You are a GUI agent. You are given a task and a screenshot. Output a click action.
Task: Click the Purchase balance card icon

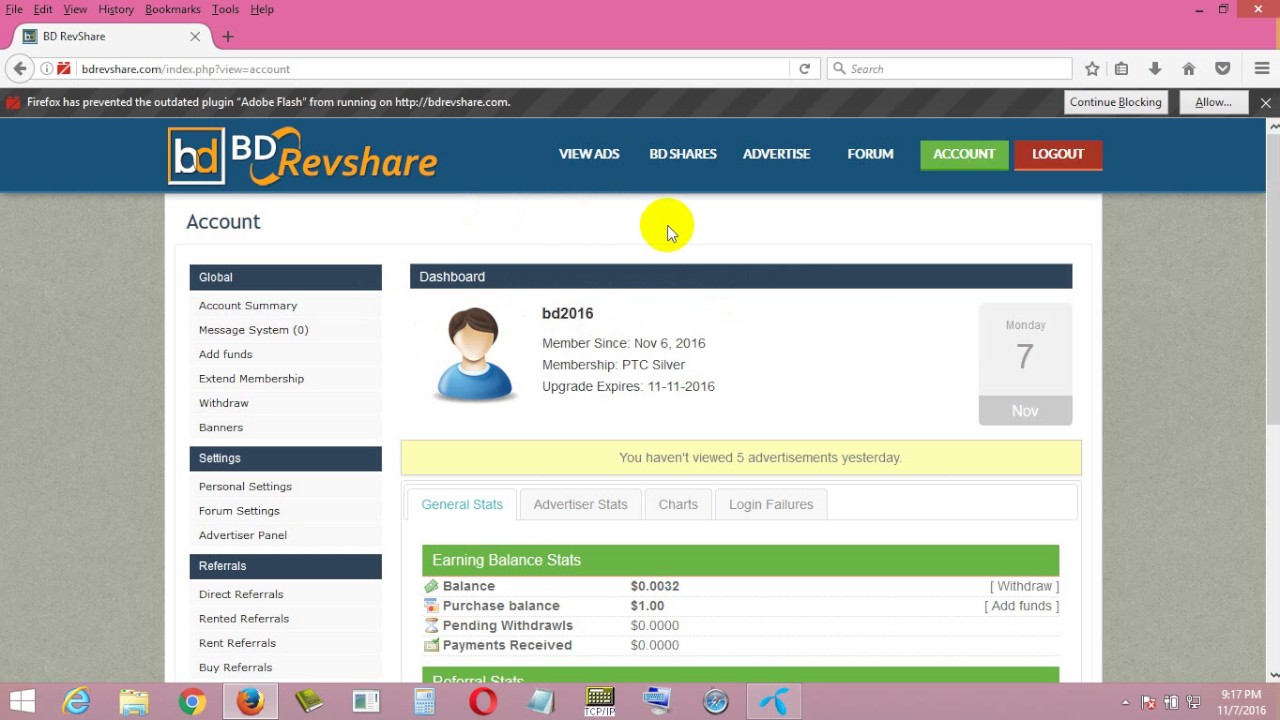click(x=431, y=606)
